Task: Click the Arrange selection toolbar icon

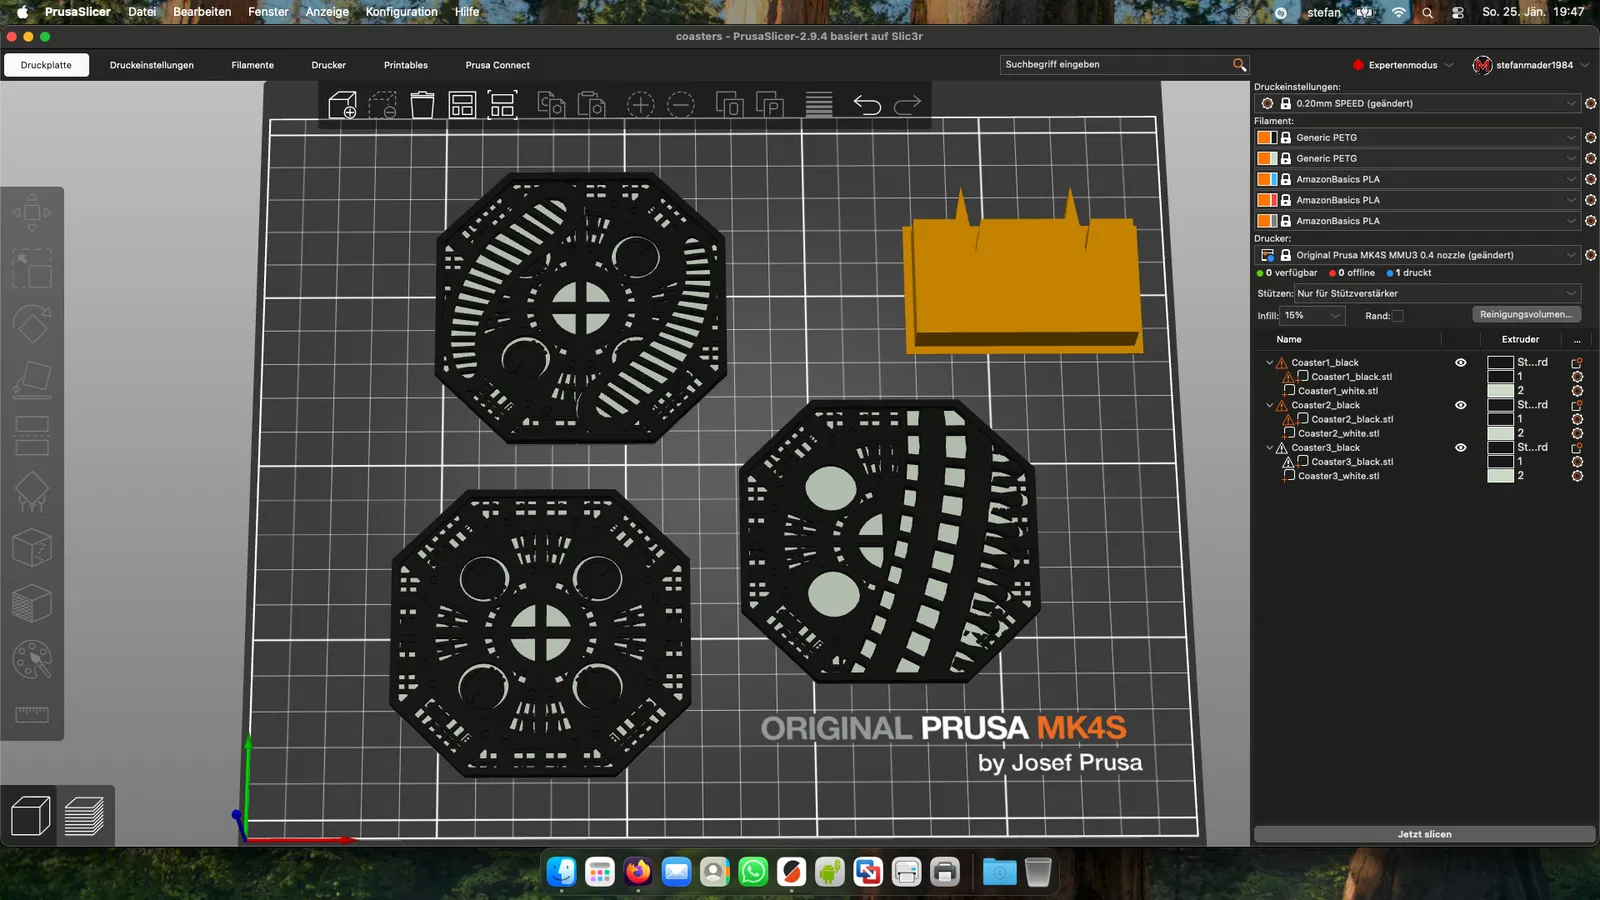Action: click(x=502, y=104)
